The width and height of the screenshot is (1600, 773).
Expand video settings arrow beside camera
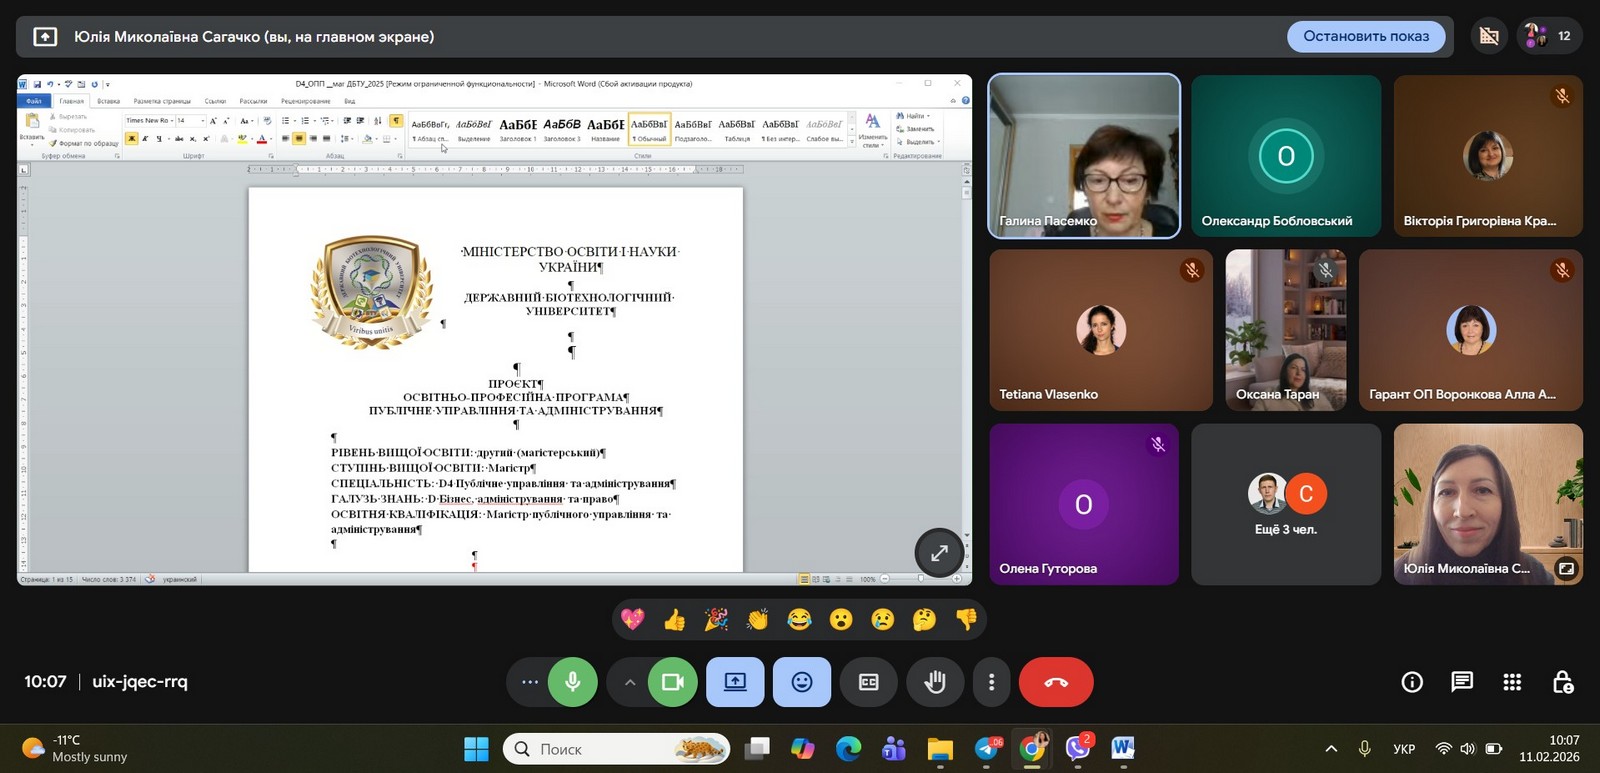click(629, 682)
